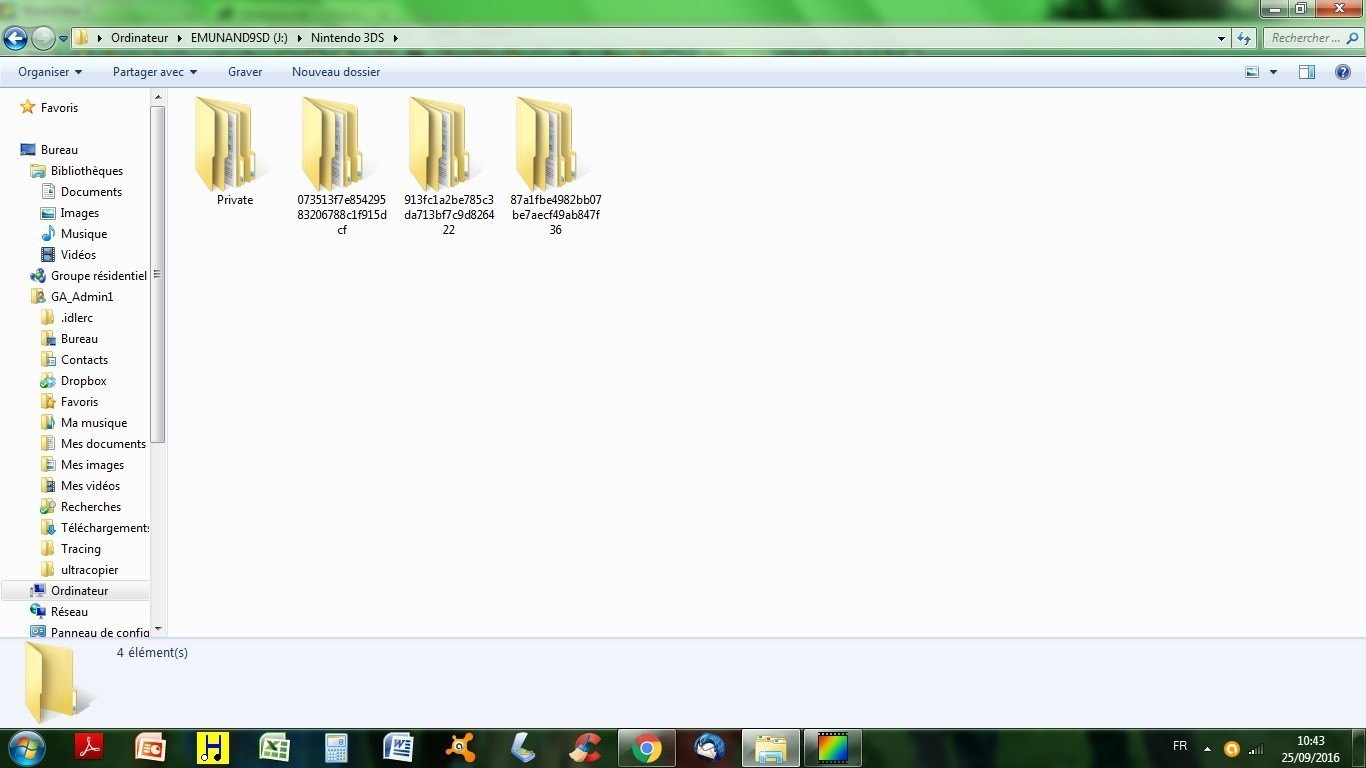
Task: Open the Windows Start menu orb
Action: click(25, 747)
